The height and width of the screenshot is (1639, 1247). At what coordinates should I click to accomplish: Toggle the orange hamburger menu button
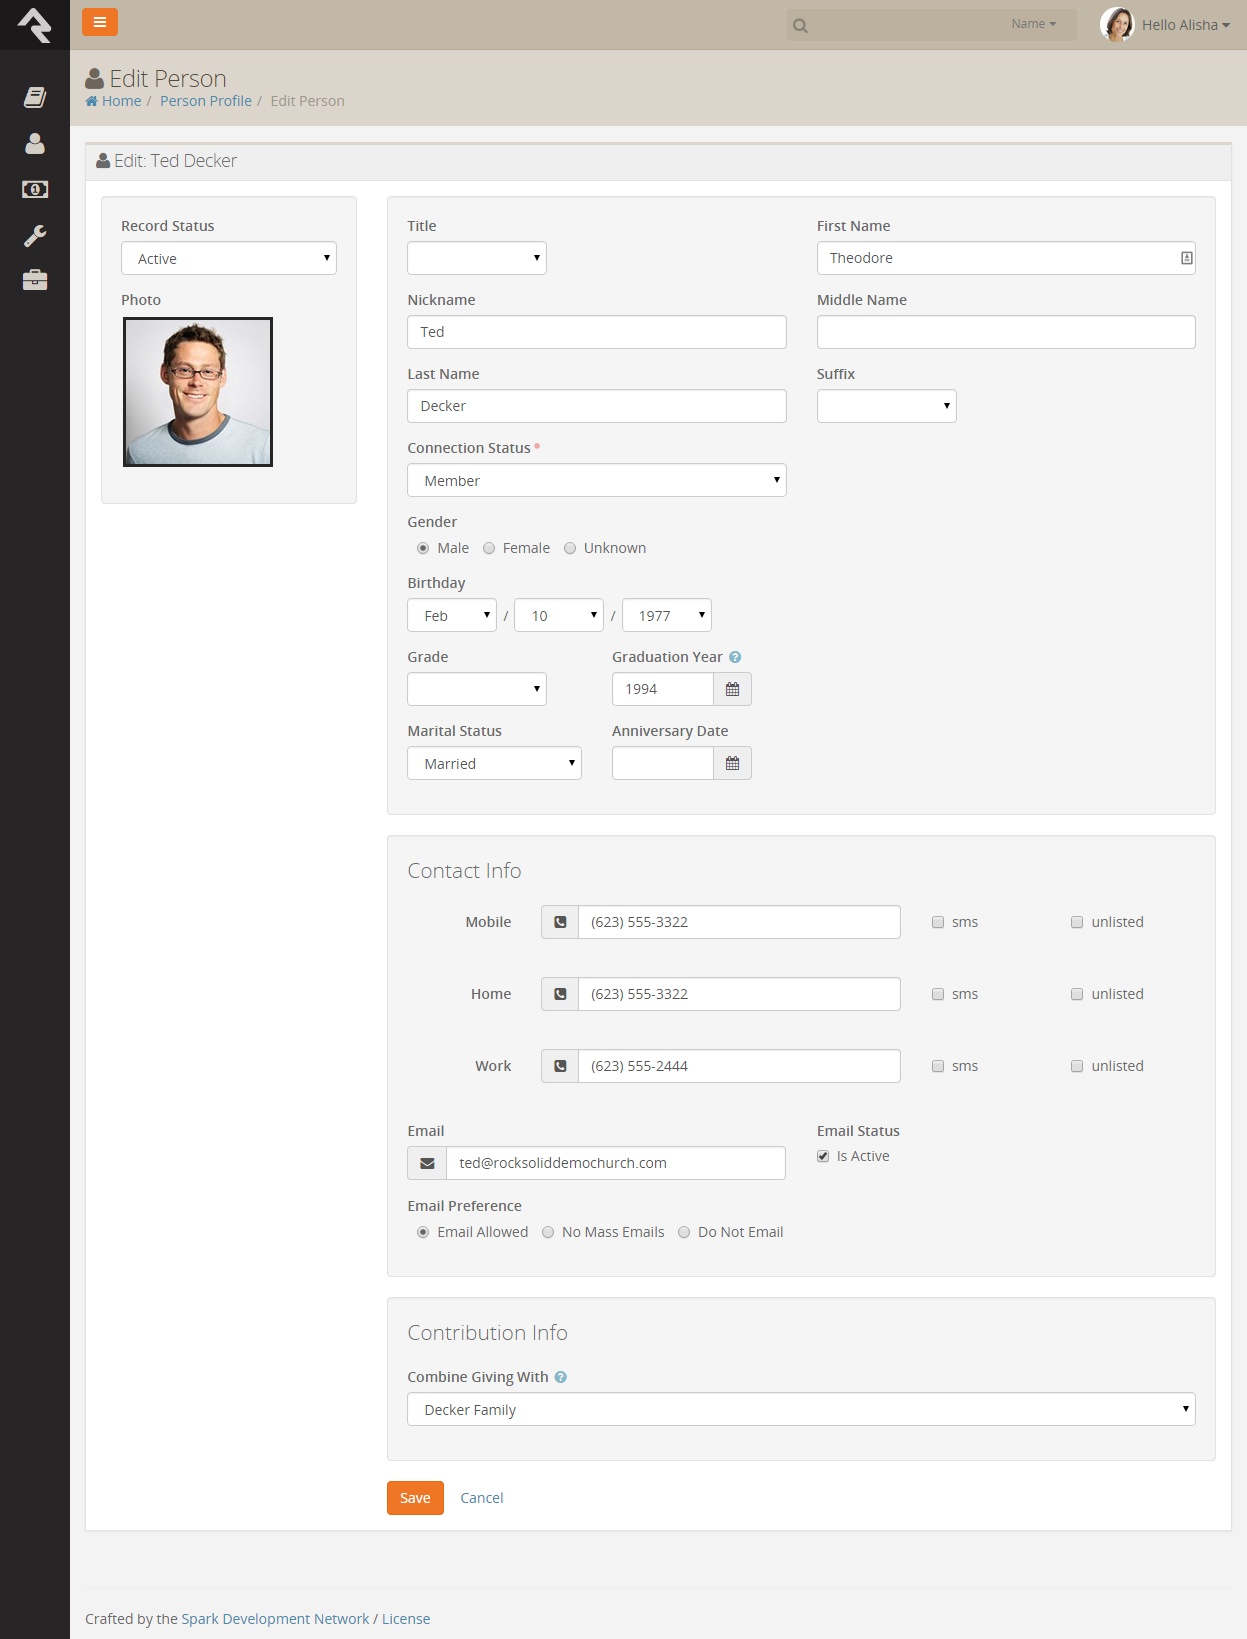[x=100, y=22]
